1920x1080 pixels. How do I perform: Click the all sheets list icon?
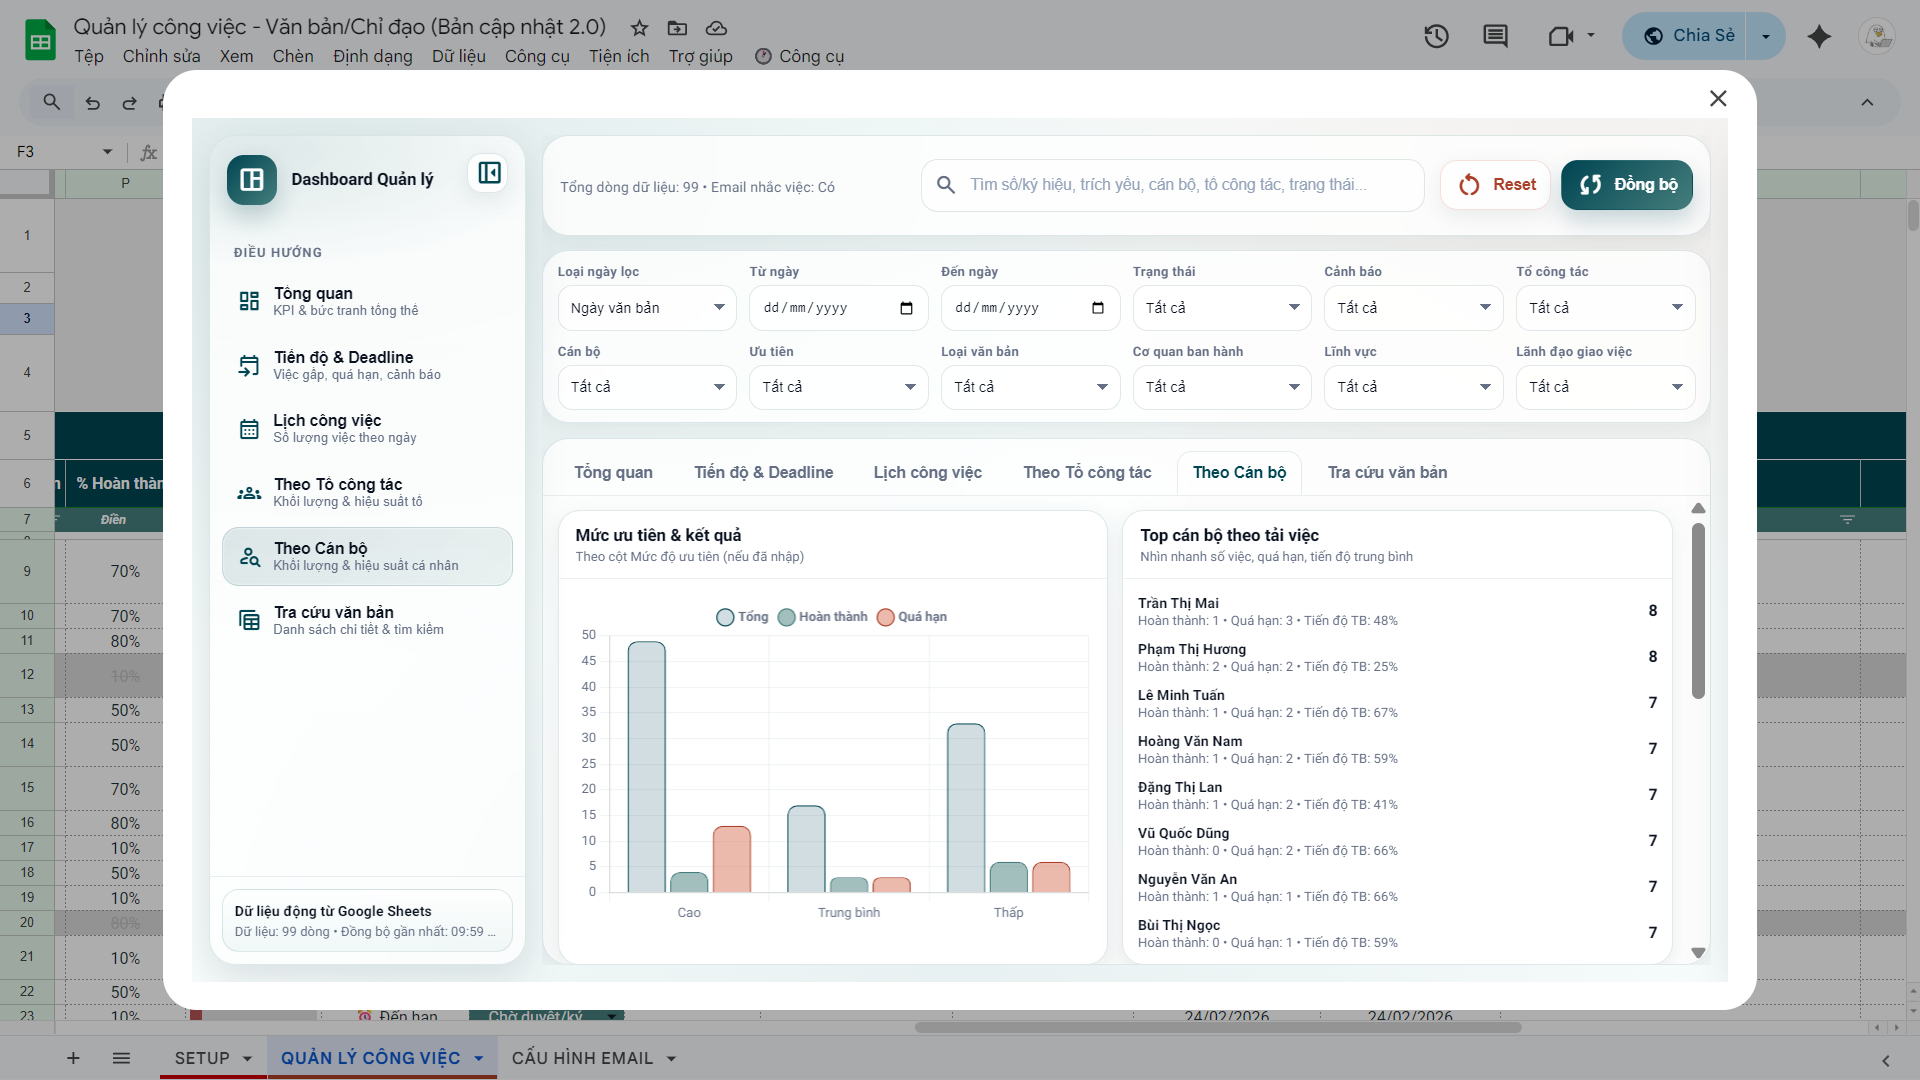pyautogui.click(x=121, y=1058)
